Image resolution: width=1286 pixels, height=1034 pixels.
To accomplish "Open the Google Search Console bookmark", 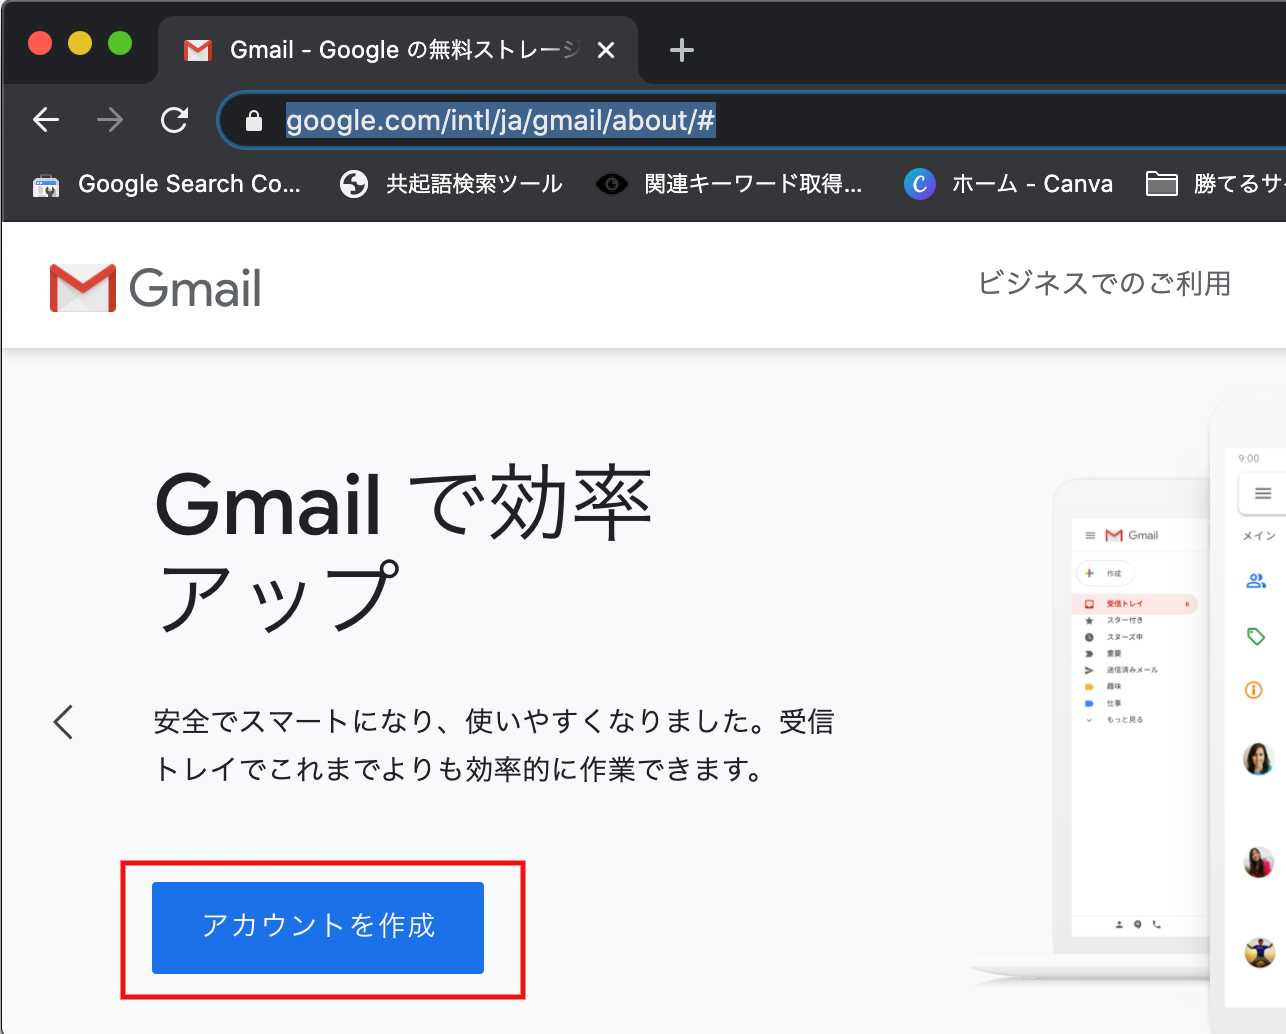I will tap(166, 184).
